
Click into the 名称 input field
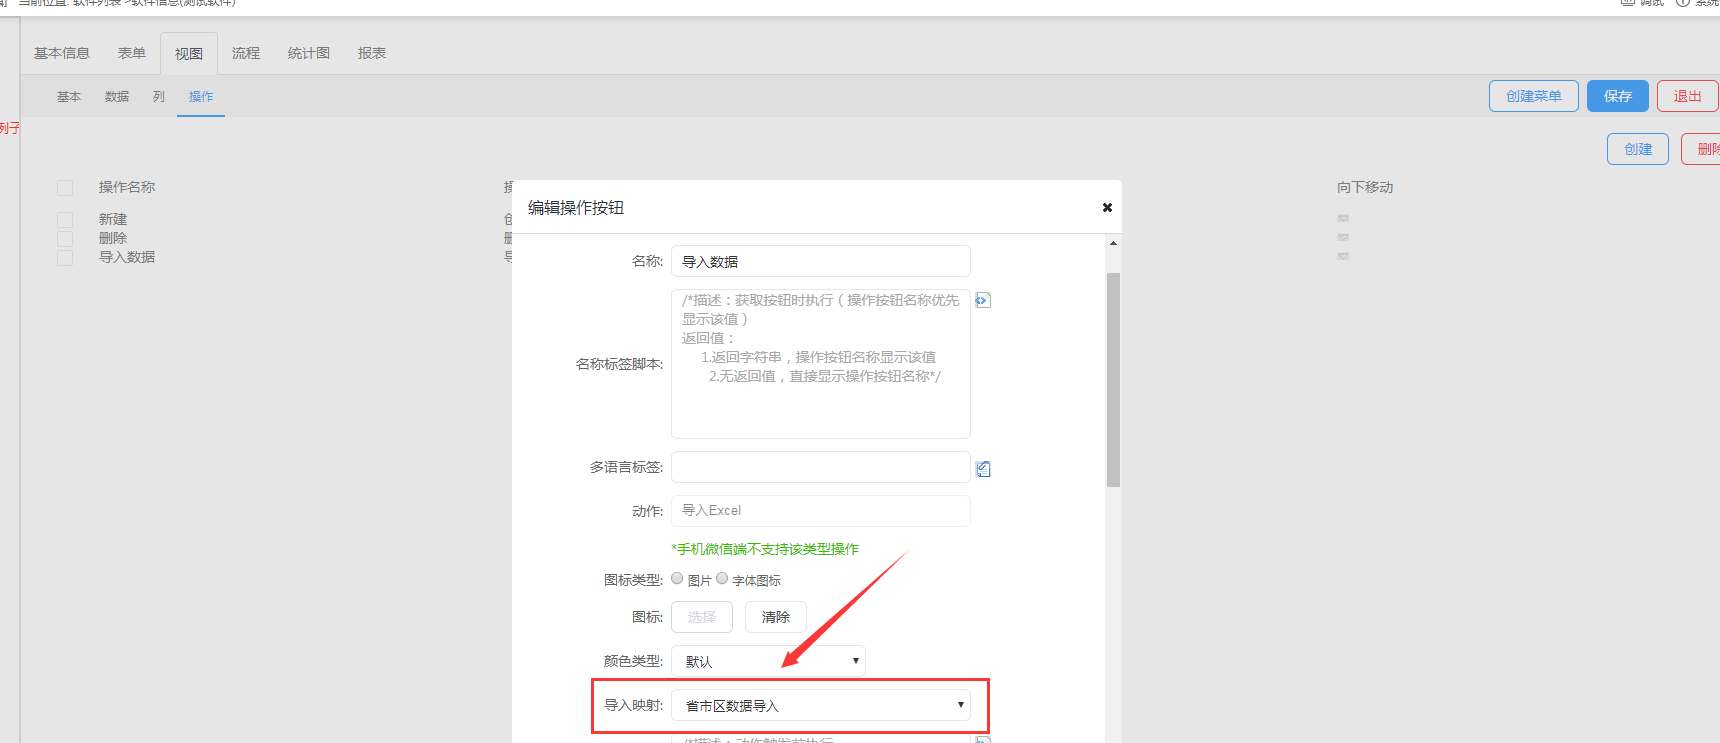[820, 261]
